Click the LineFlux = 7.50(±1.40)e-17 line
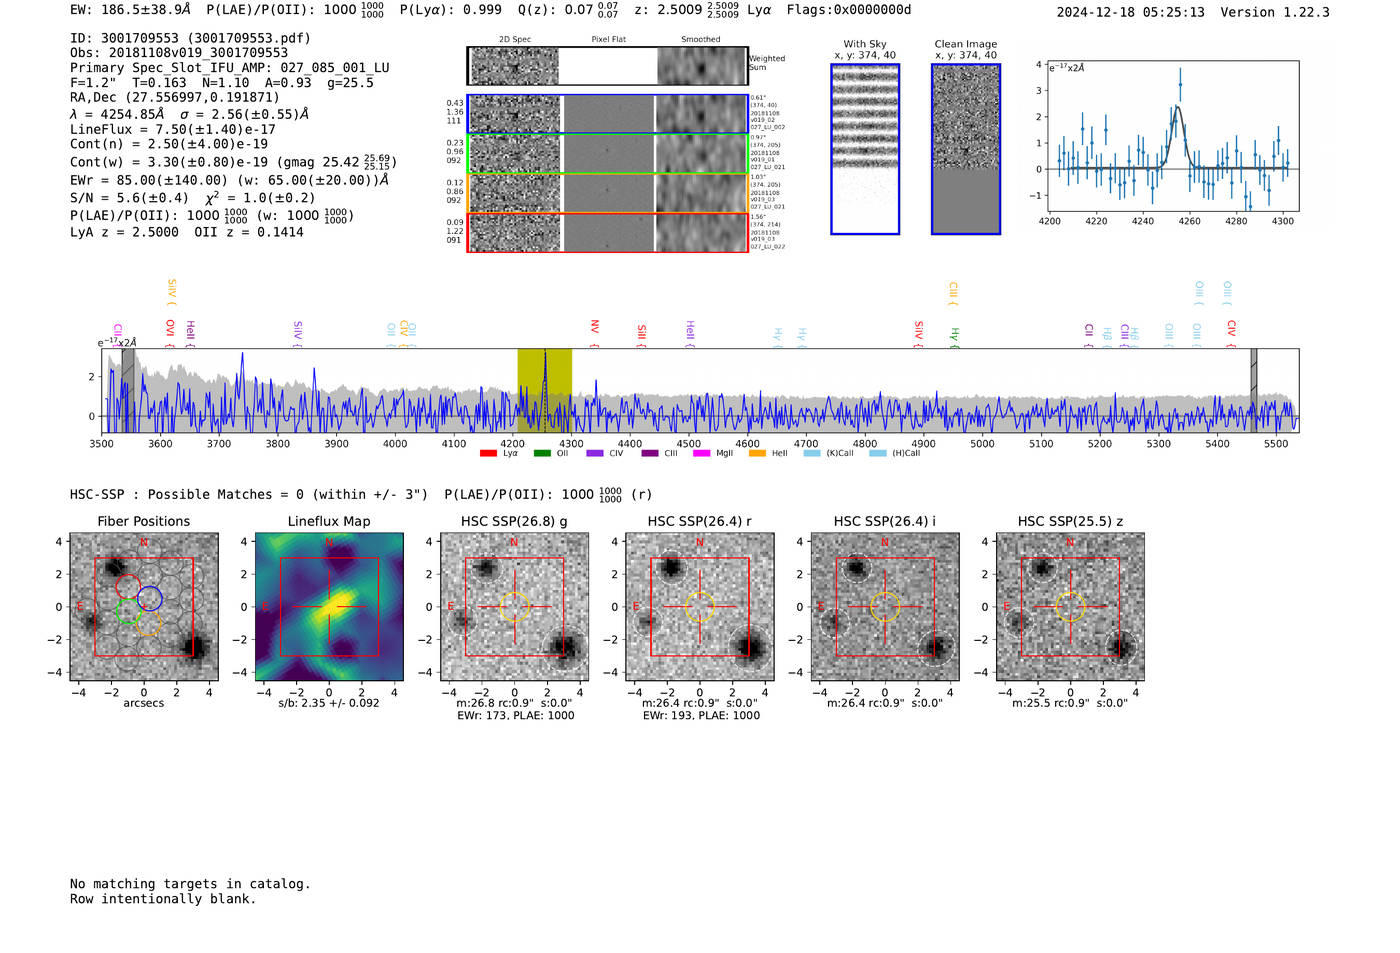Viewport: 1400px width, 953px height. pos(173,129)
